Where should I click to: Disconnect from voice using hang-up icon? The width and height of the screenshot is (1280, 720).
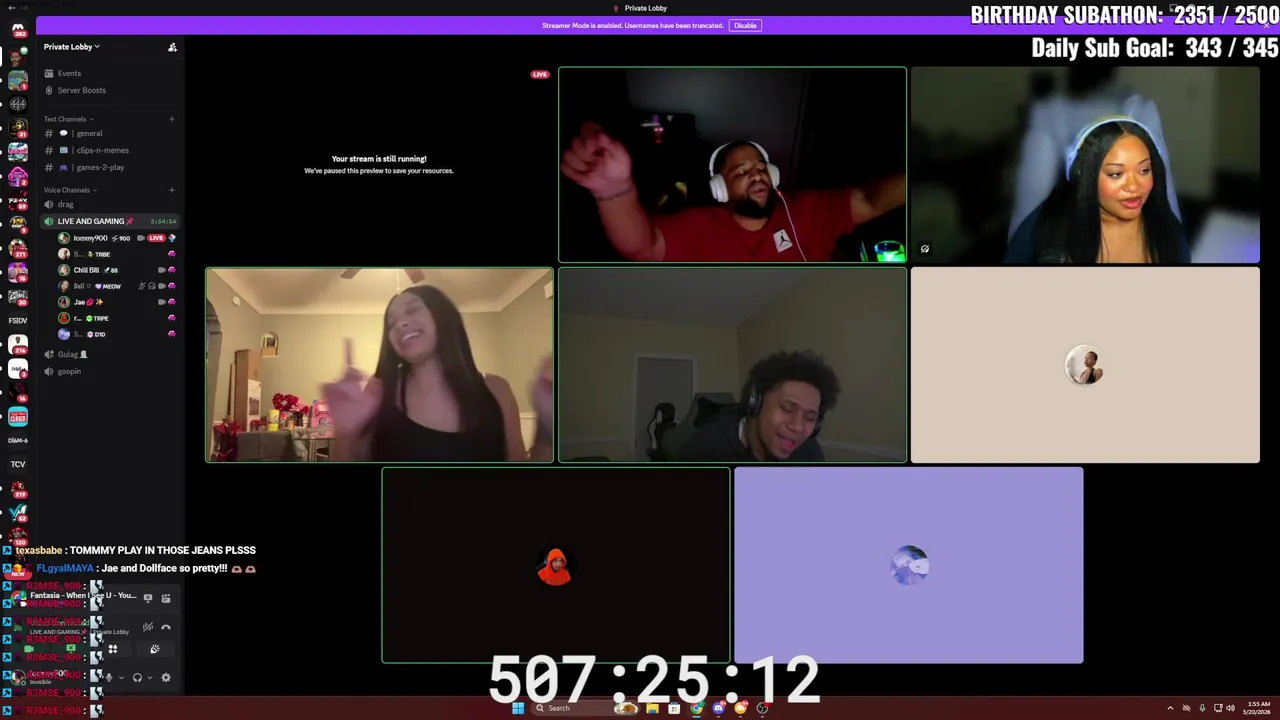[x=166, y=627]
